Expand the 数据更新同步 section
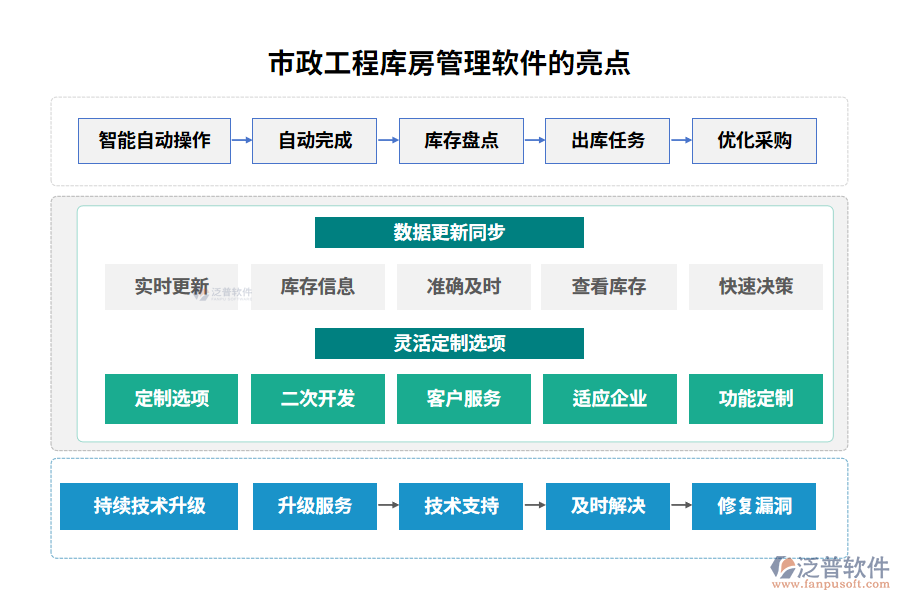 click(x=450, y=232)
